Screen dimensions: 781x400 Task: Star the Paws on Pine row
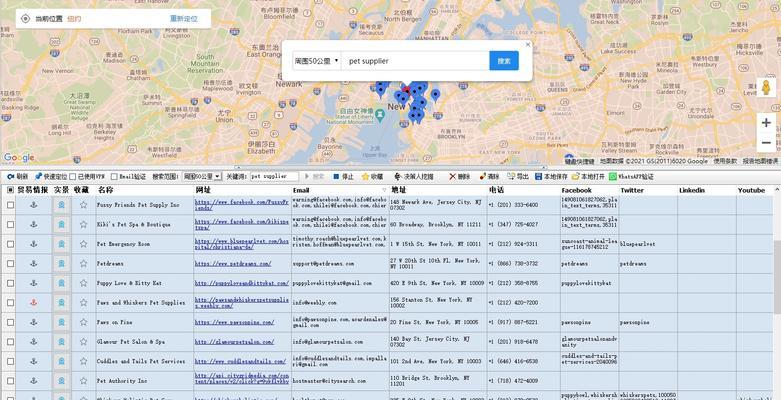(83, 322)
